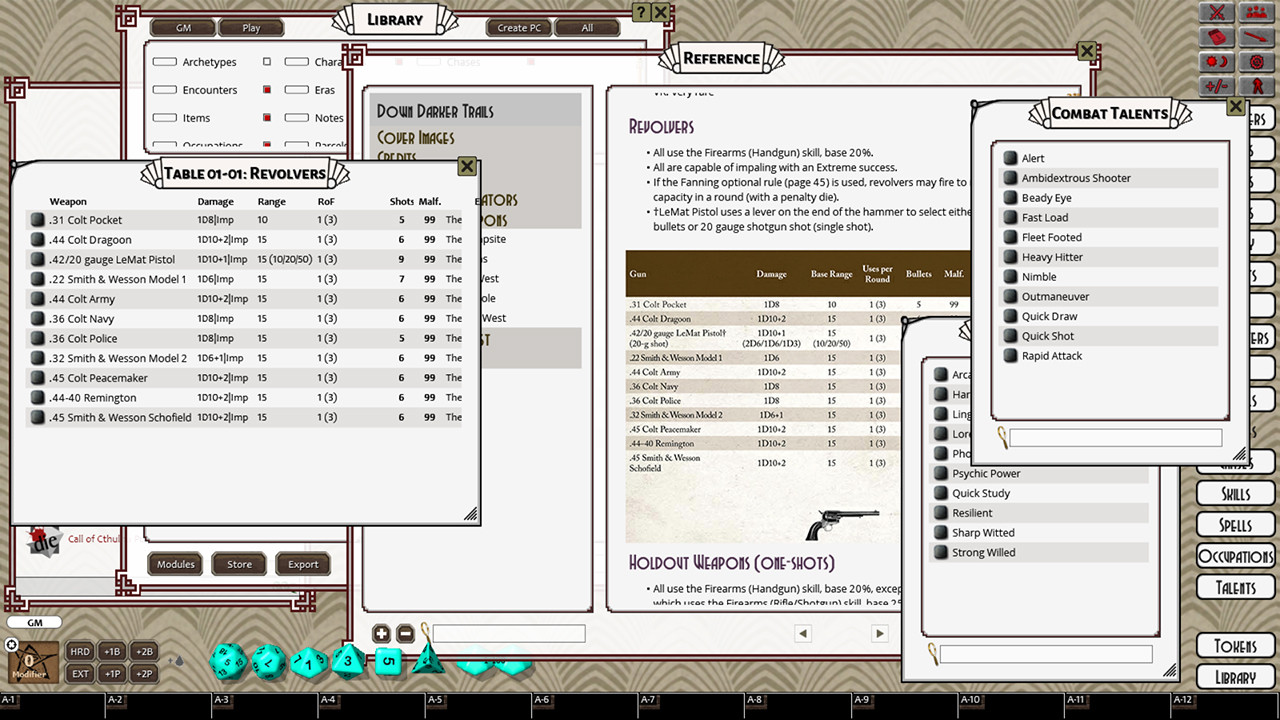Viewport: 1280px width, 720px height.
Task: Toggle the day/night lighting icon
Action: [x=1216, y=61]
